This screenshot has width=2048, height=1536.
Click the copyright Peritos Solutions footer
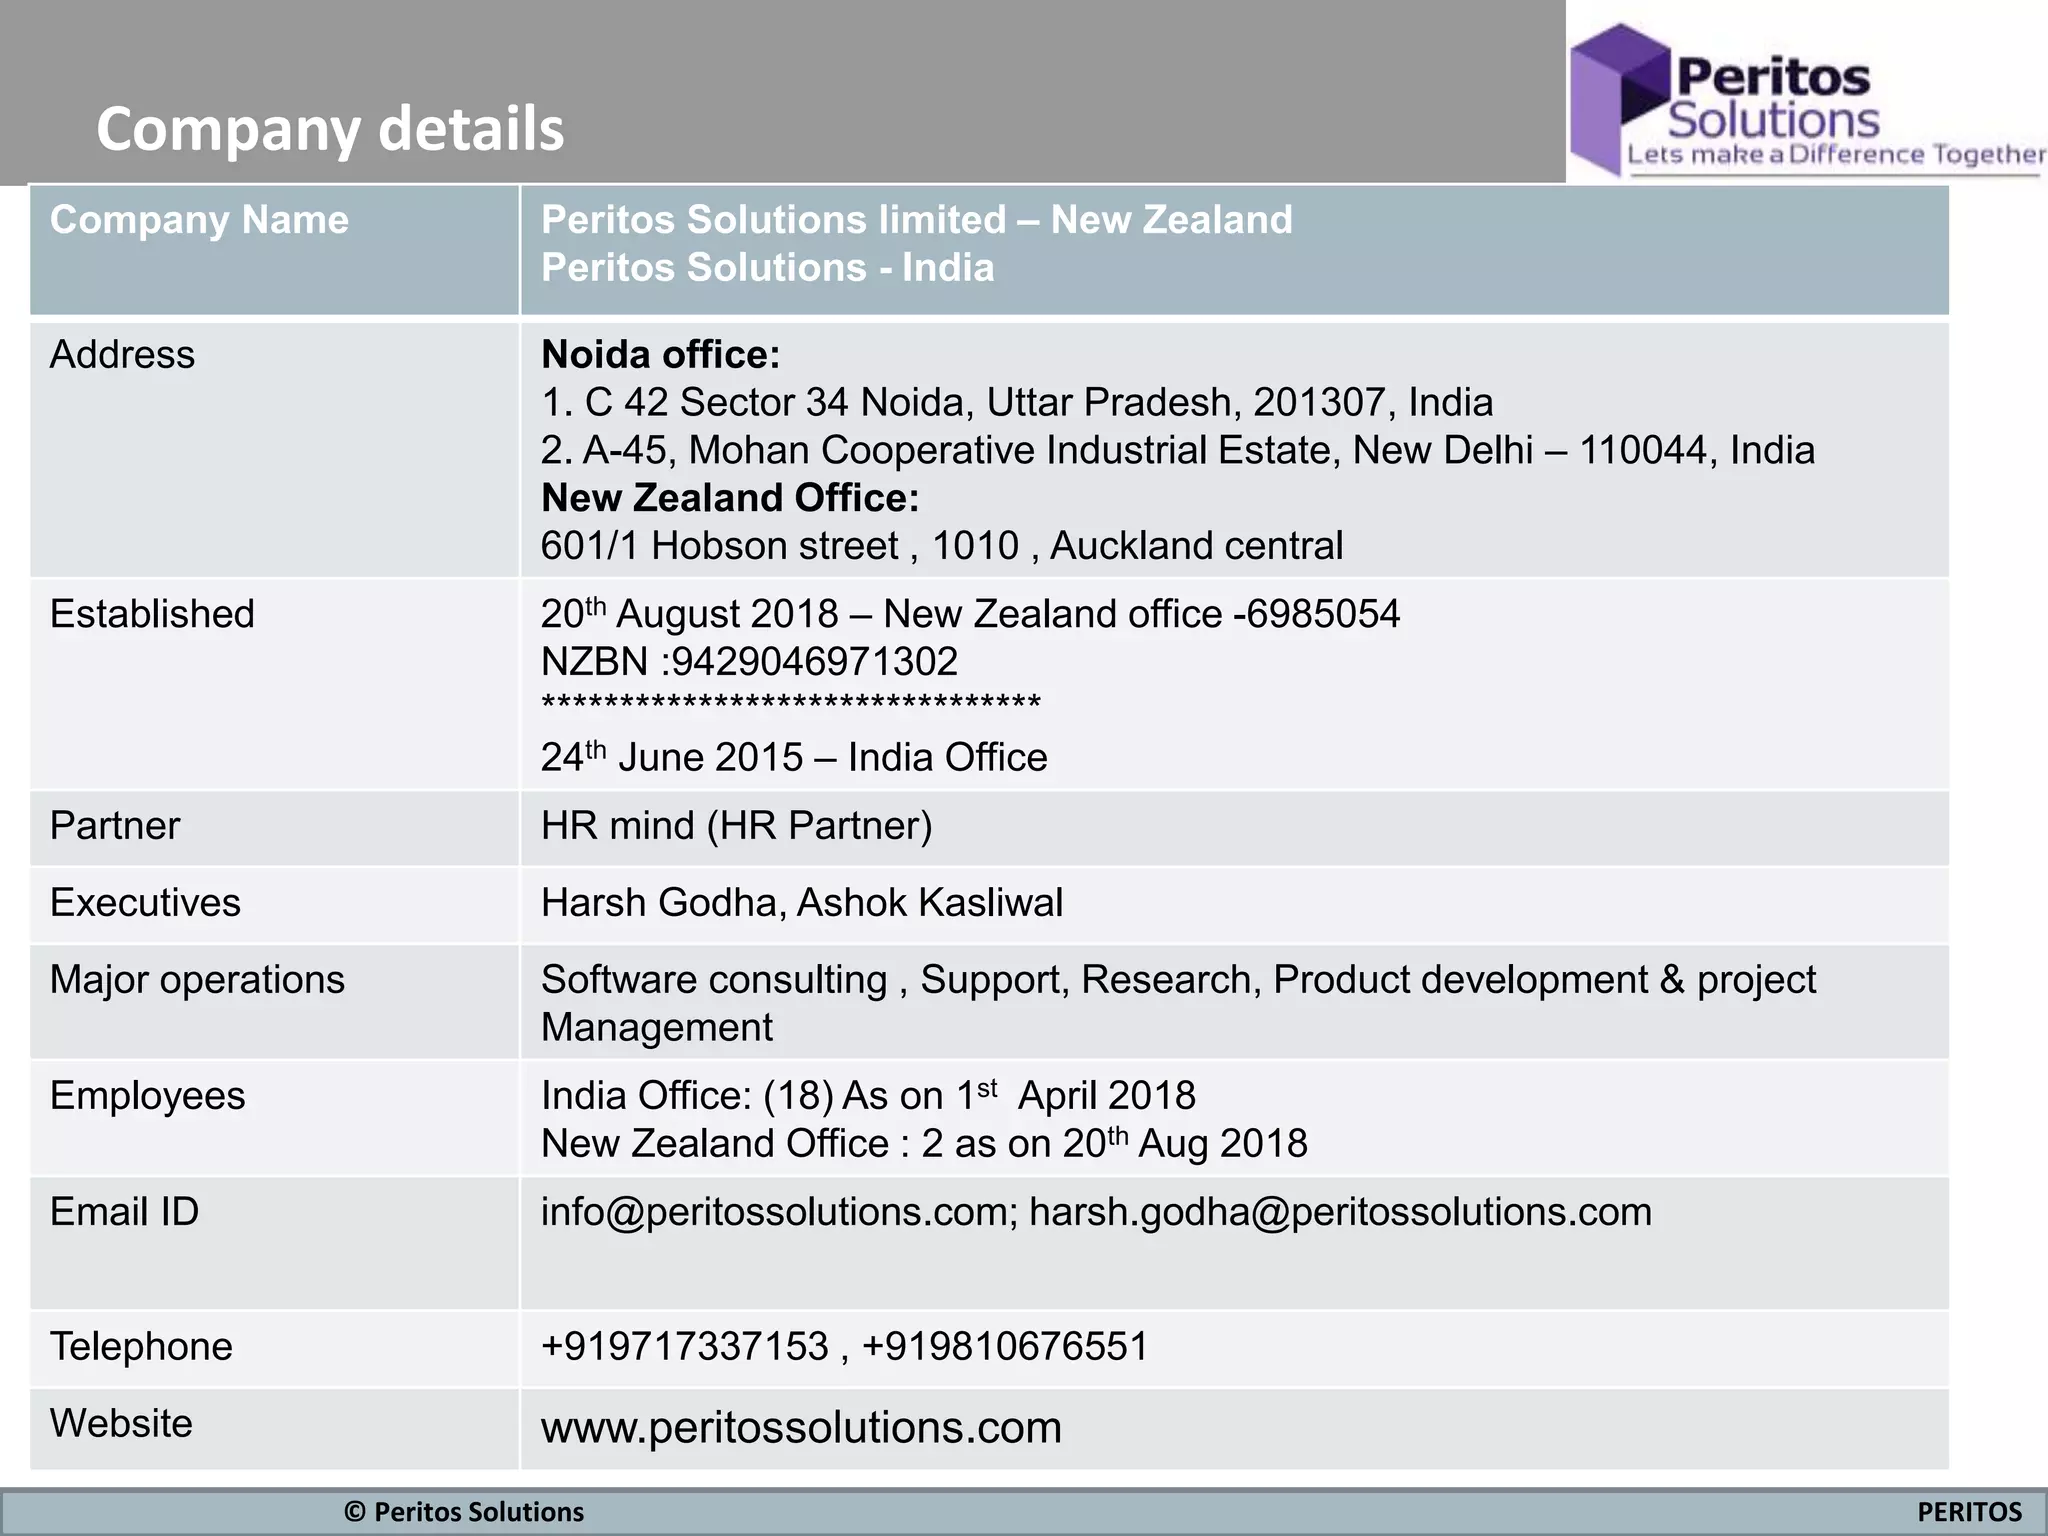(464, 1512)
